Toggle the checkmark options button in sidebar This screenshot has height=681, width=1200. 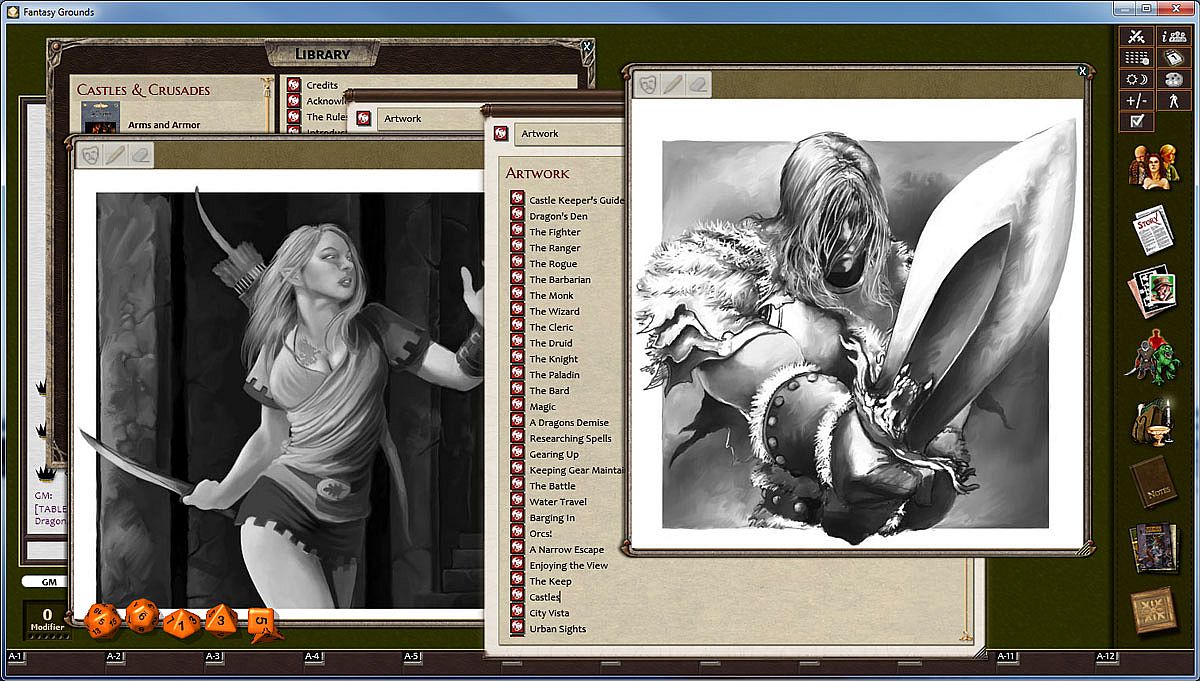coord(1136,121)
